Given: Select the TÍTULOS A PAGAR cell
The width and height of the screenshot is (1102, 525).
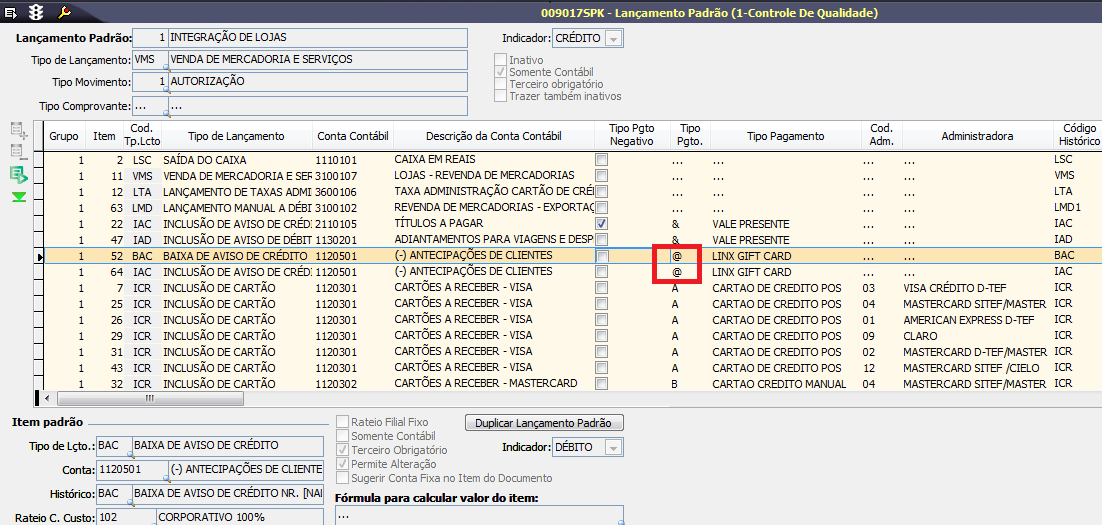Looking at the screenshot, I should pyautogui.click(x=493, y=224).
